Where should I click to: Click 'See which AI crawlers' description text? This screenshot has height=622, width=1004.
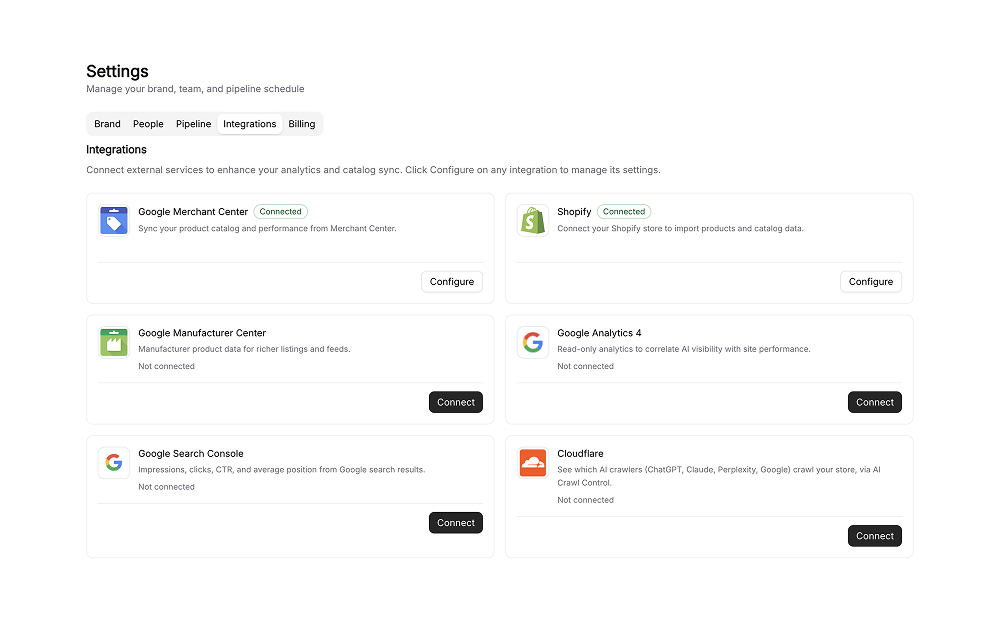coord(718,476)
